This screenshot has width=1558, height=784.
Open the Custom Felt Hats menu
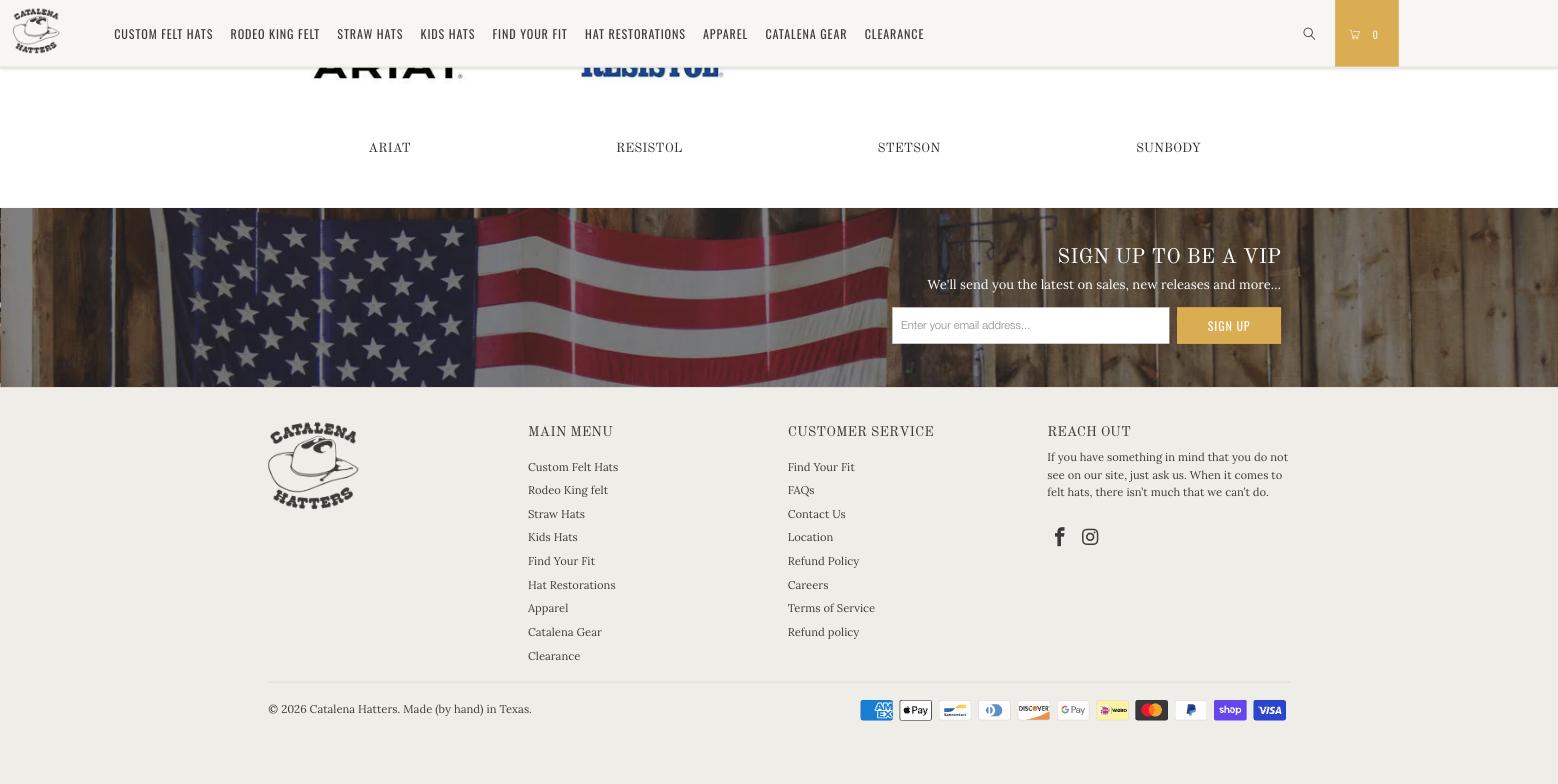click(163, 34)
